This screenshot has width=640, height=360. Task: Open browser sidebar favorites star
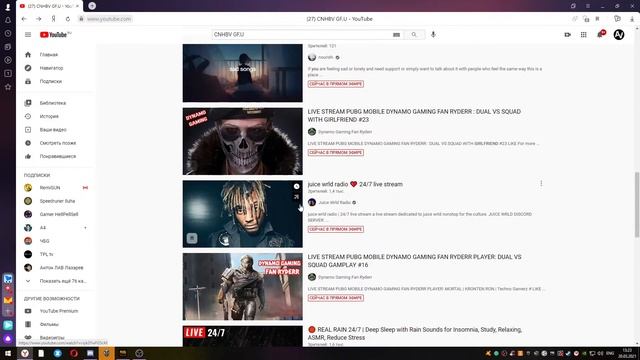click(x=8, y=87)
